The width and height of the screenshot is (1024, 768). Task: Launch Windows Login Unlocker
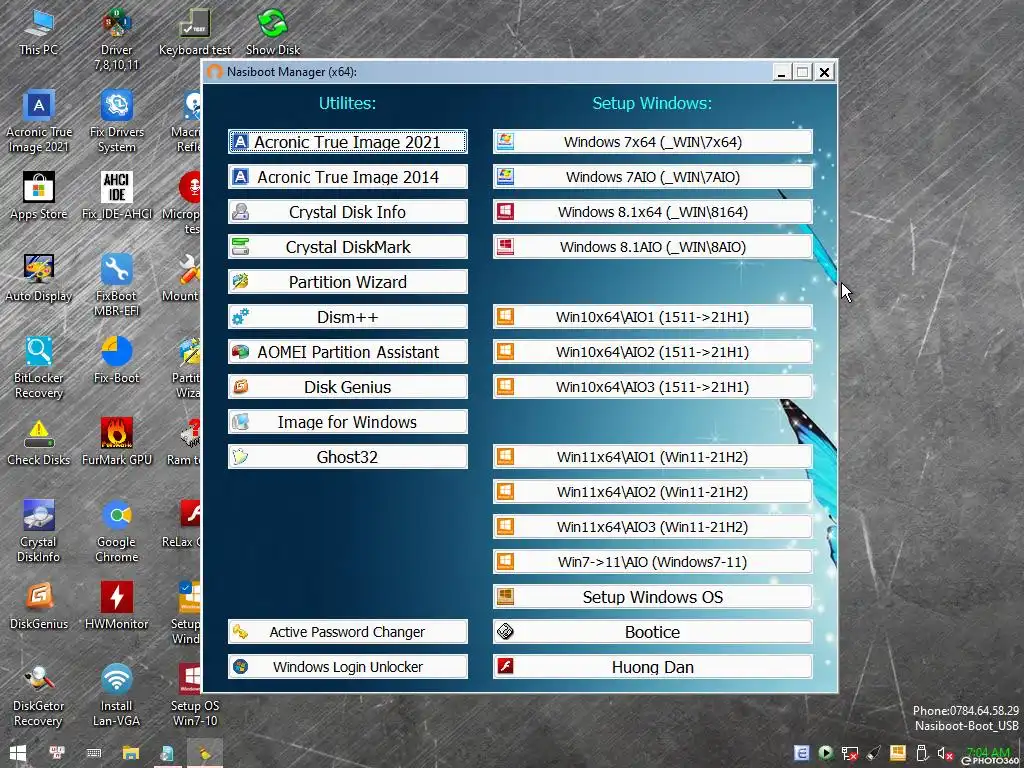click(347, 667)
